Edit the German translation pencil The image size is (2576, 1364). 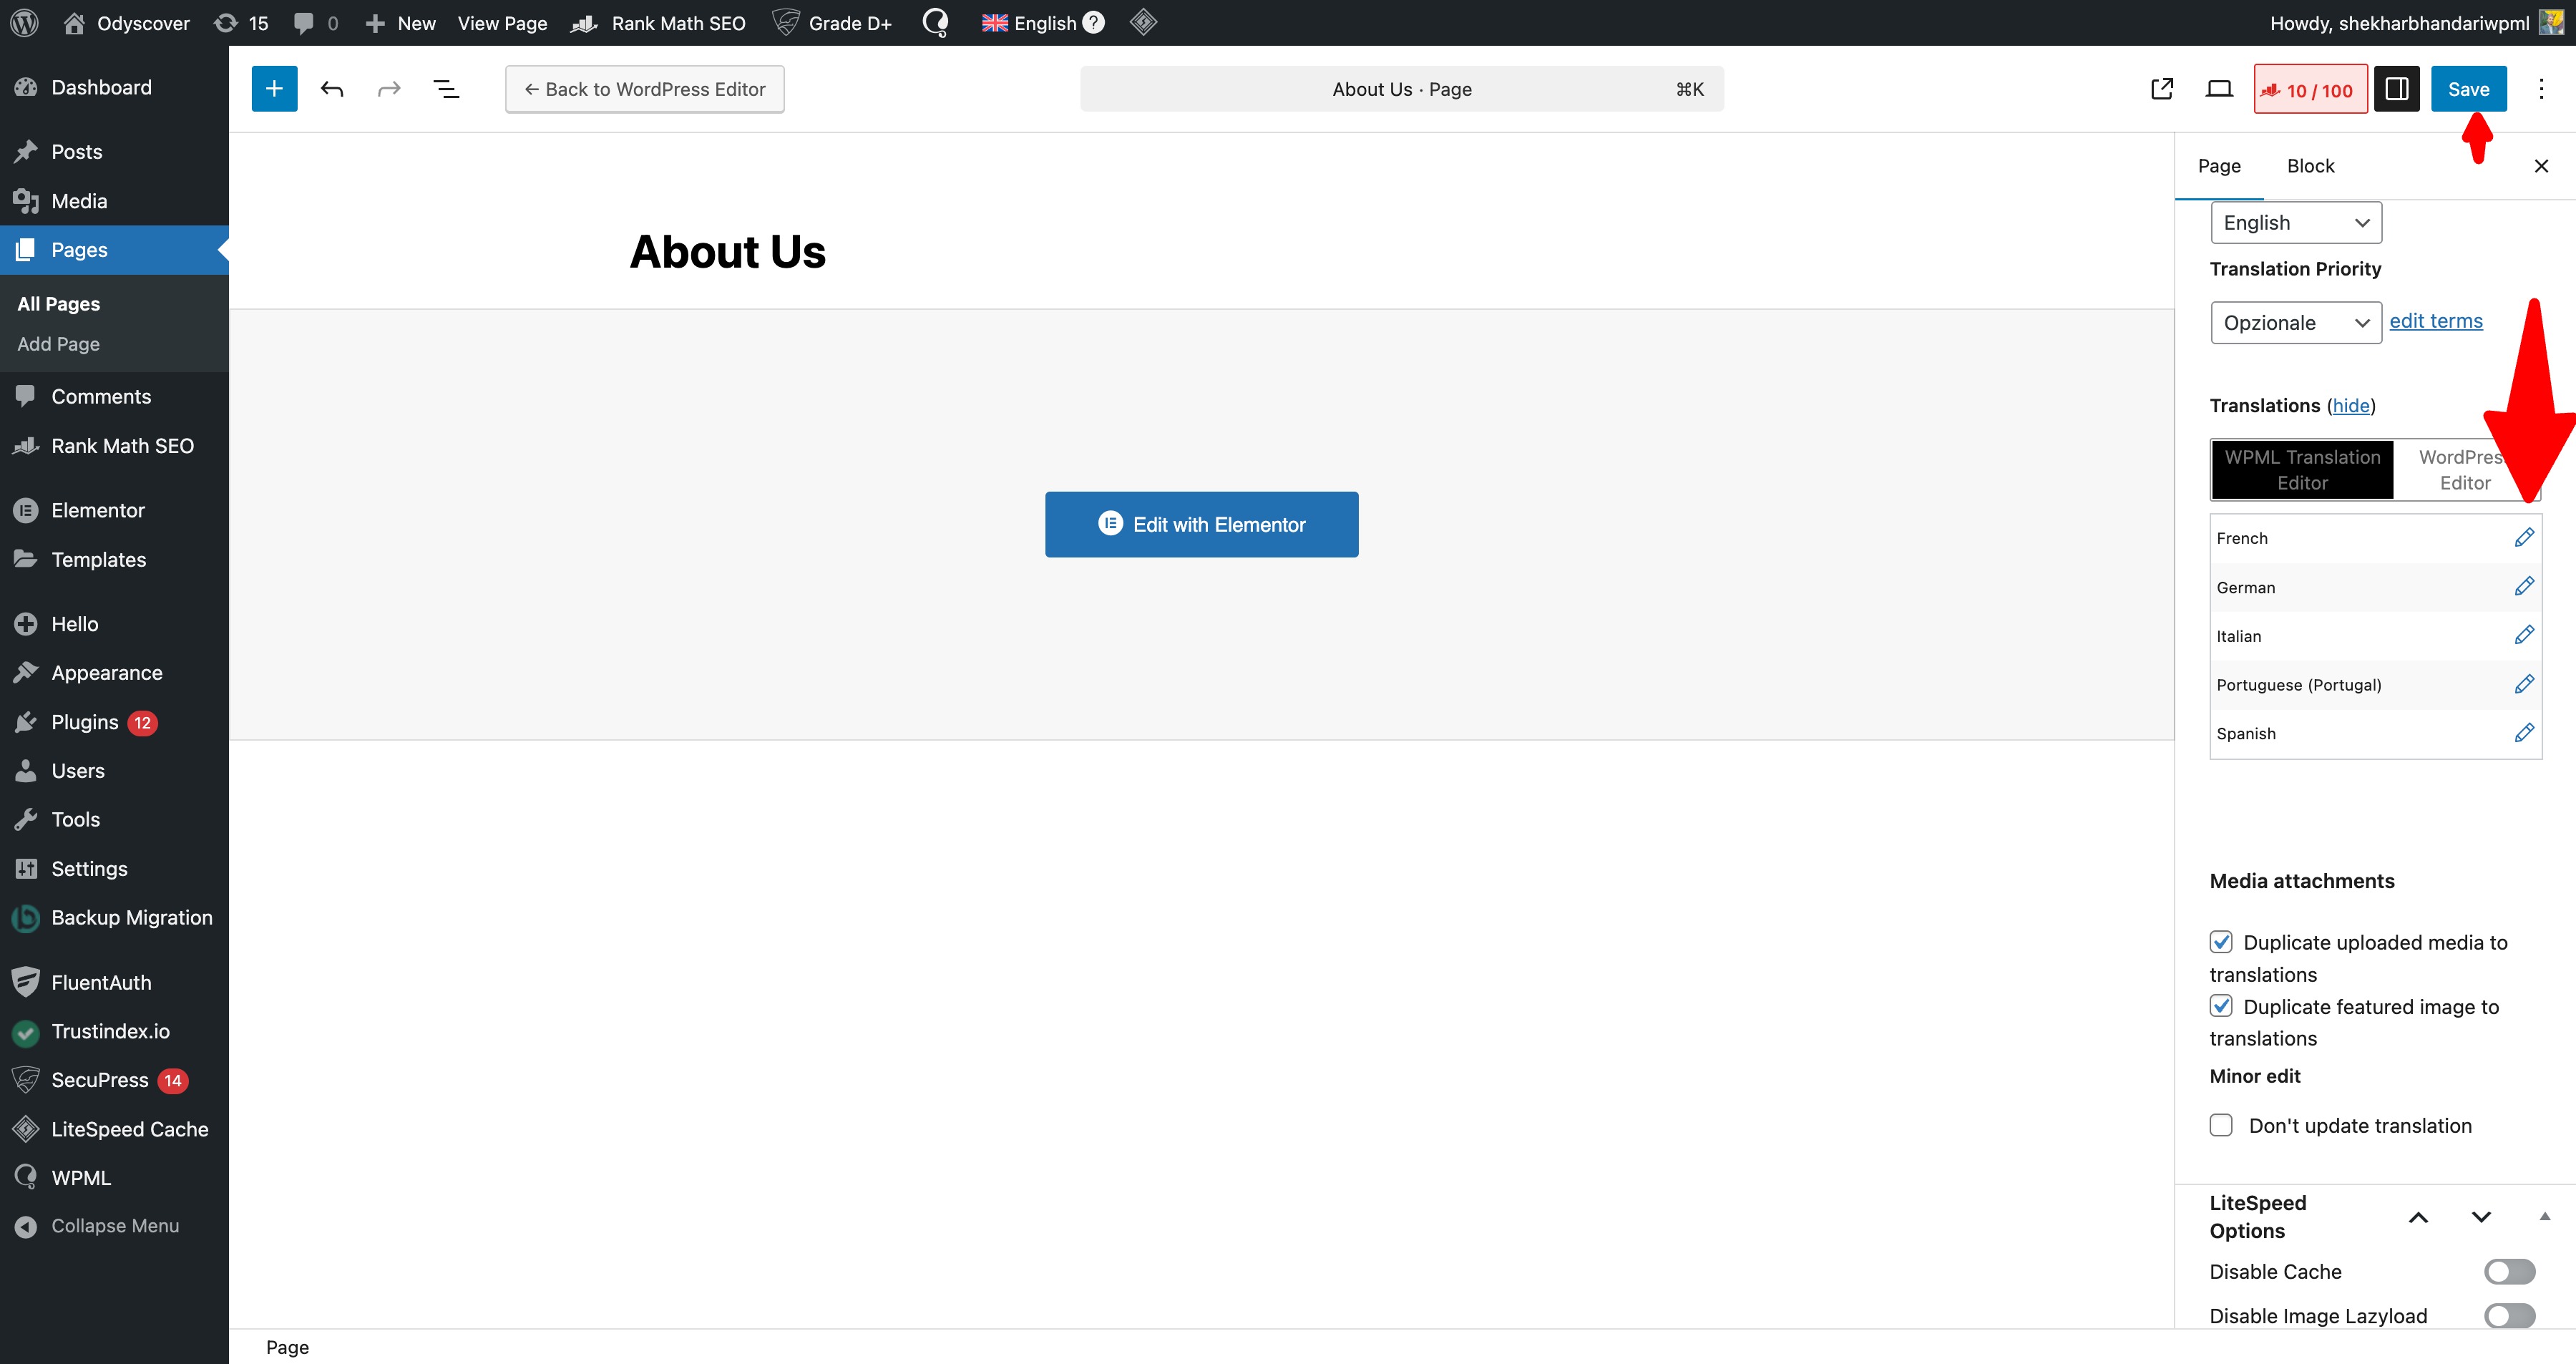point(2524,587)
